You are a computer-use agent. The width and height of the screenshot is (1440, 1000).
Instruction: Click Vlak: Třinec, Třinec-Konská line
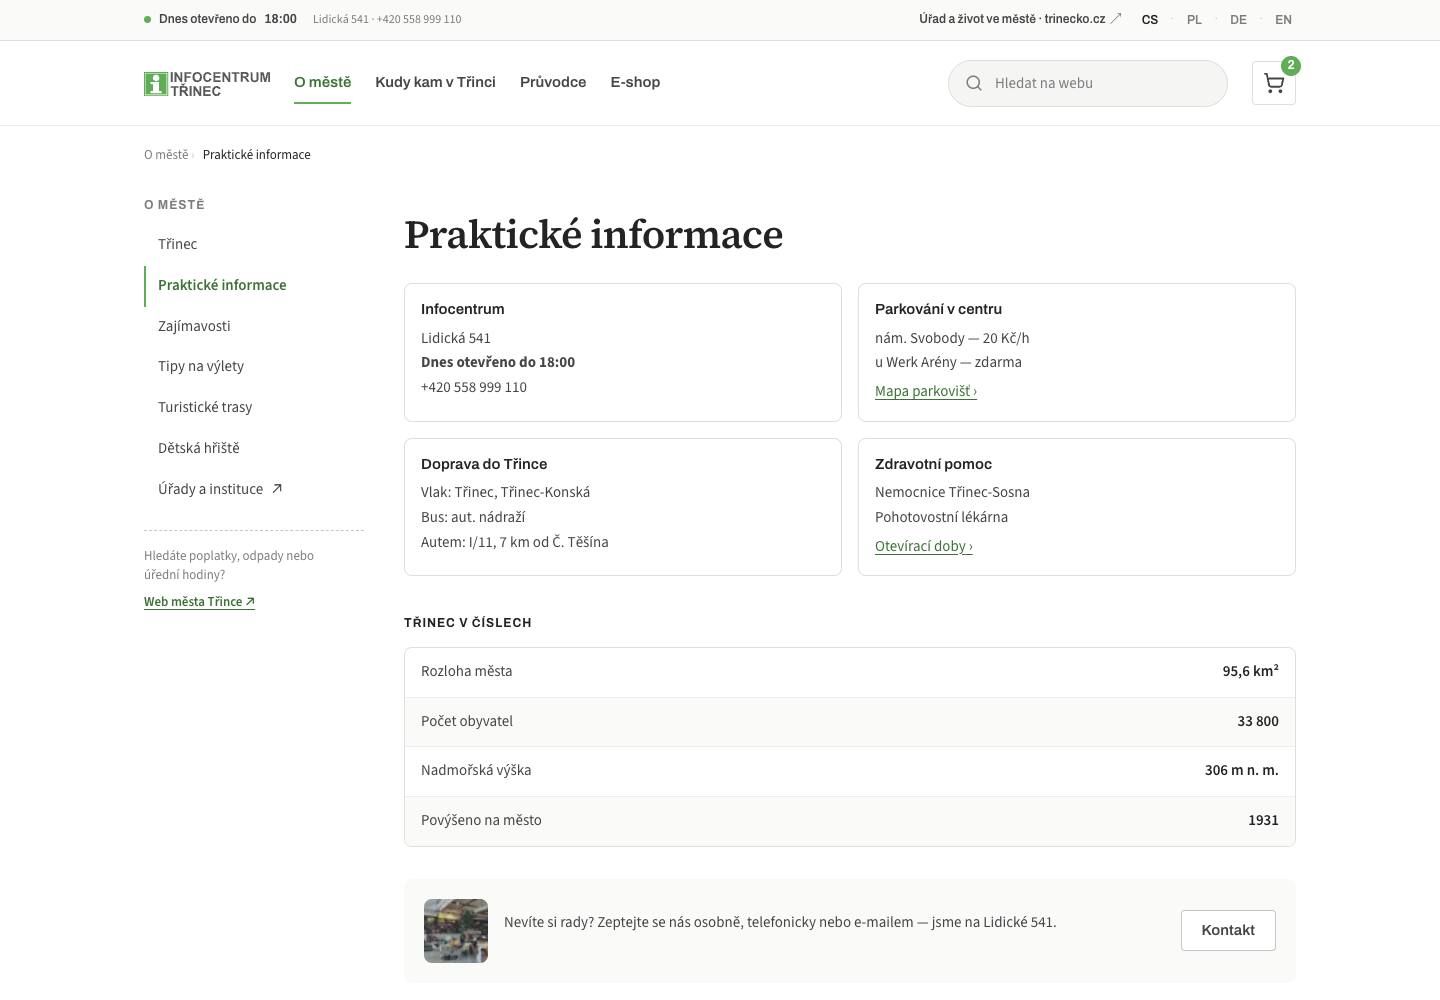click(505, 492)
